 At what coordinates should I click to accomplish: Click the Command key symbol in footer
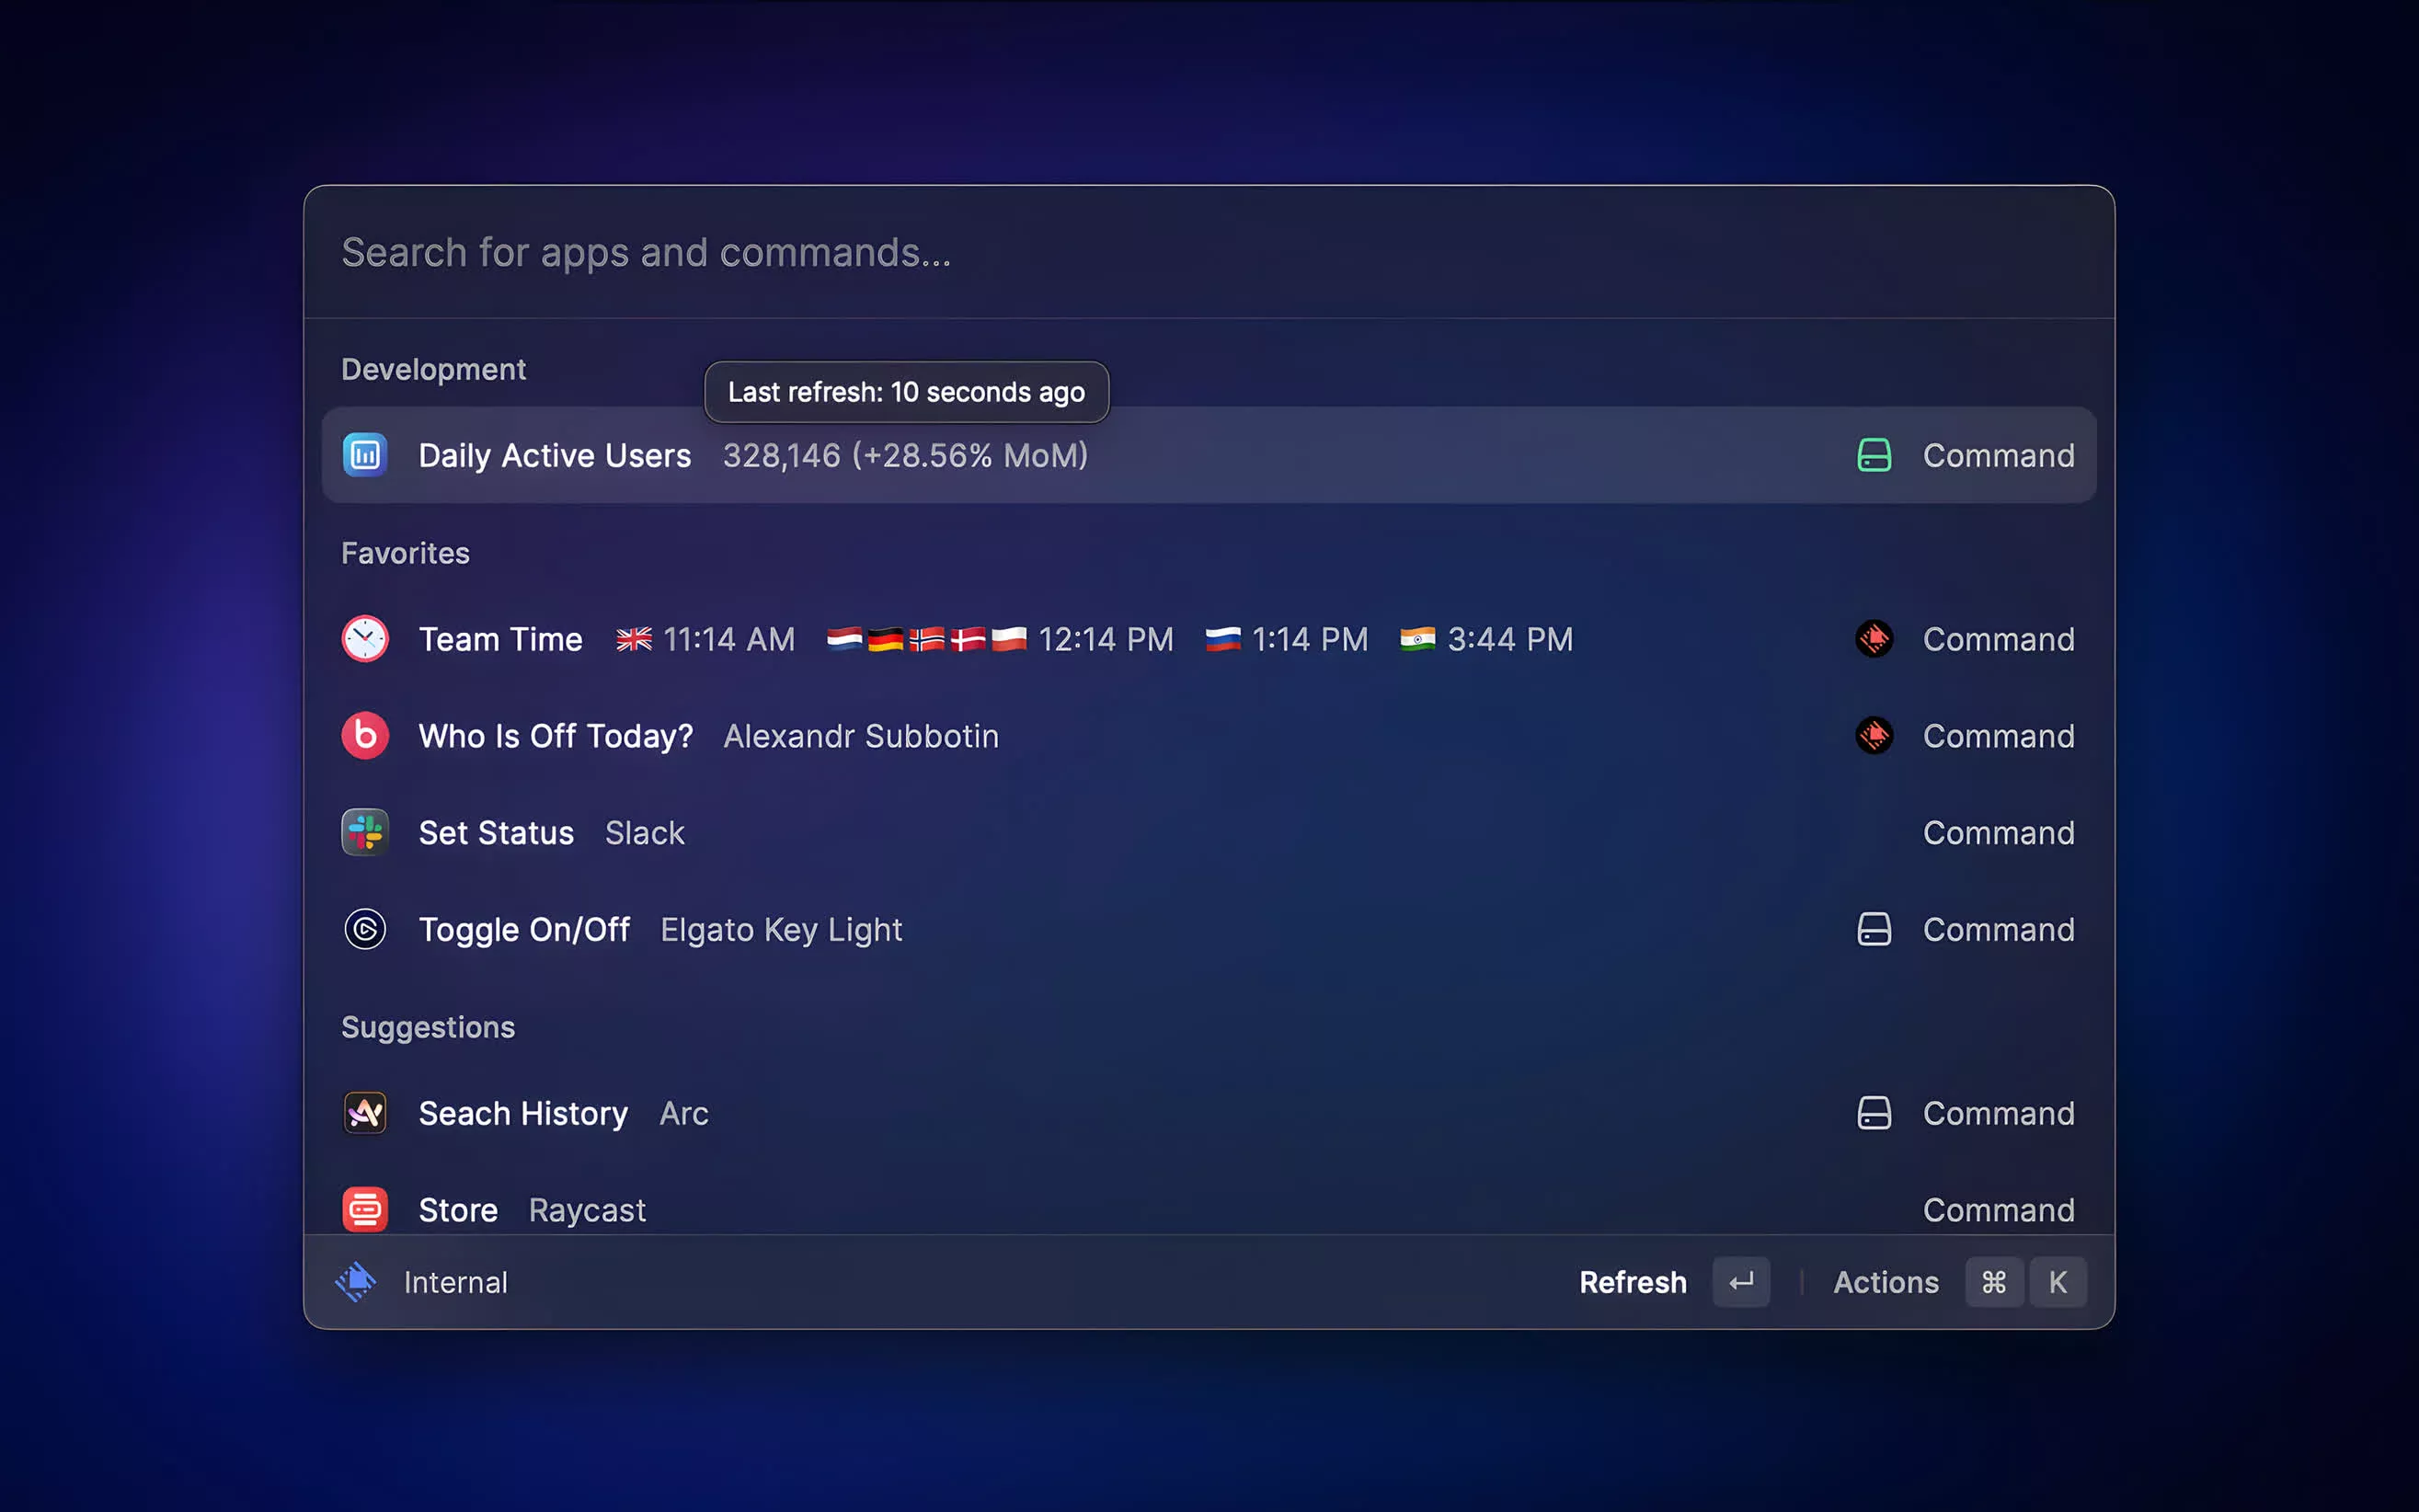click(1994, 1282)
